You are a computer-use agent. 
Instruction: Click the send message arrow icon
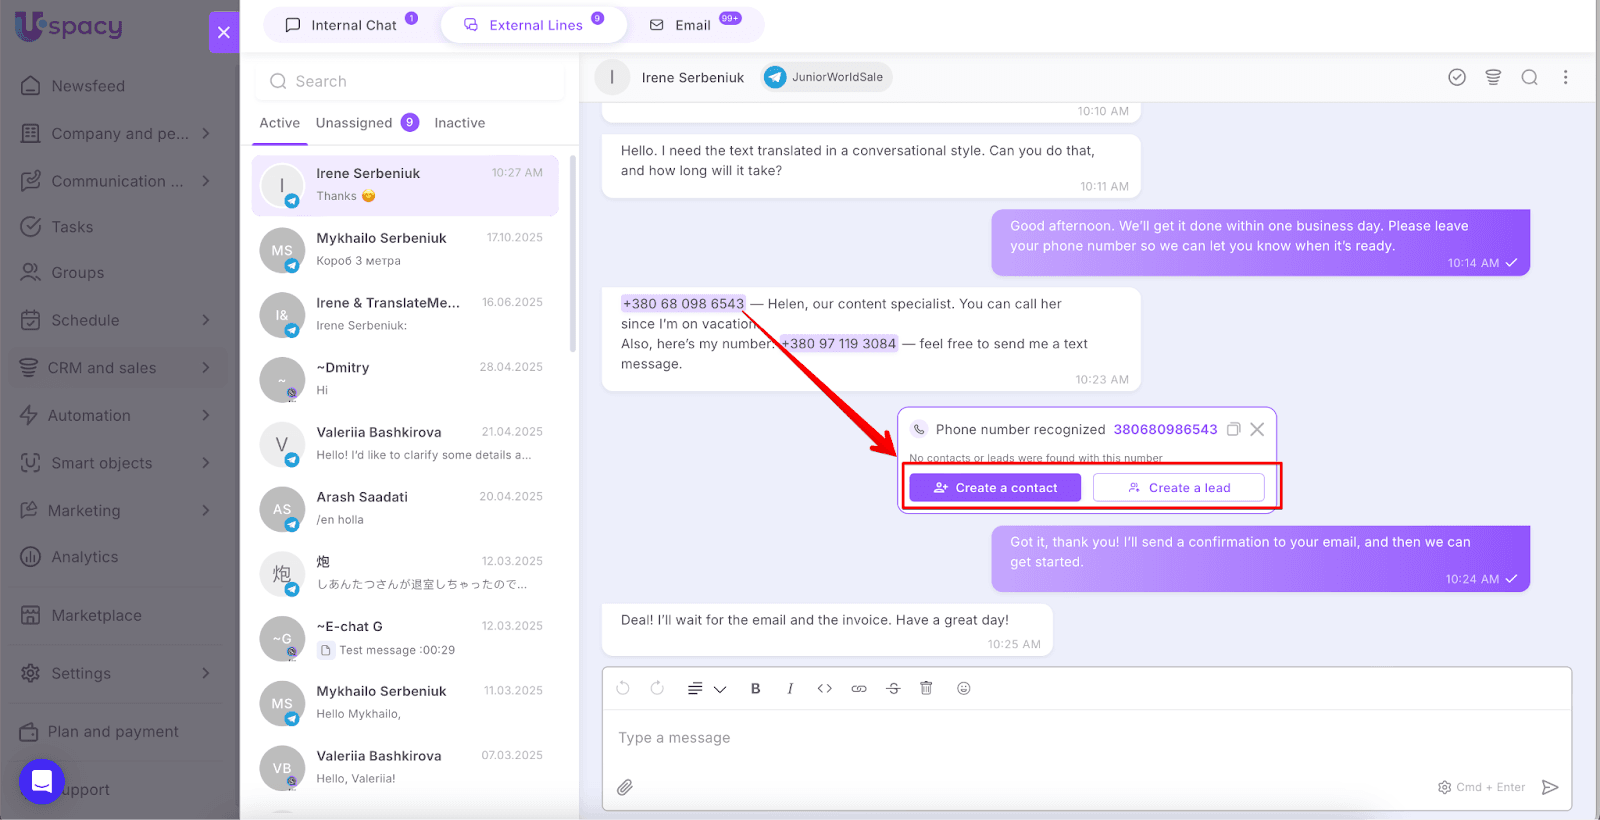click(1550, 787)
